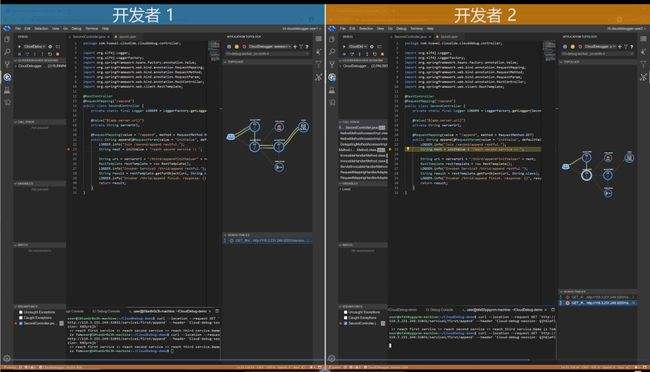Open the CloudDebugger session dropdown in 开发者 2

(600, 46)
